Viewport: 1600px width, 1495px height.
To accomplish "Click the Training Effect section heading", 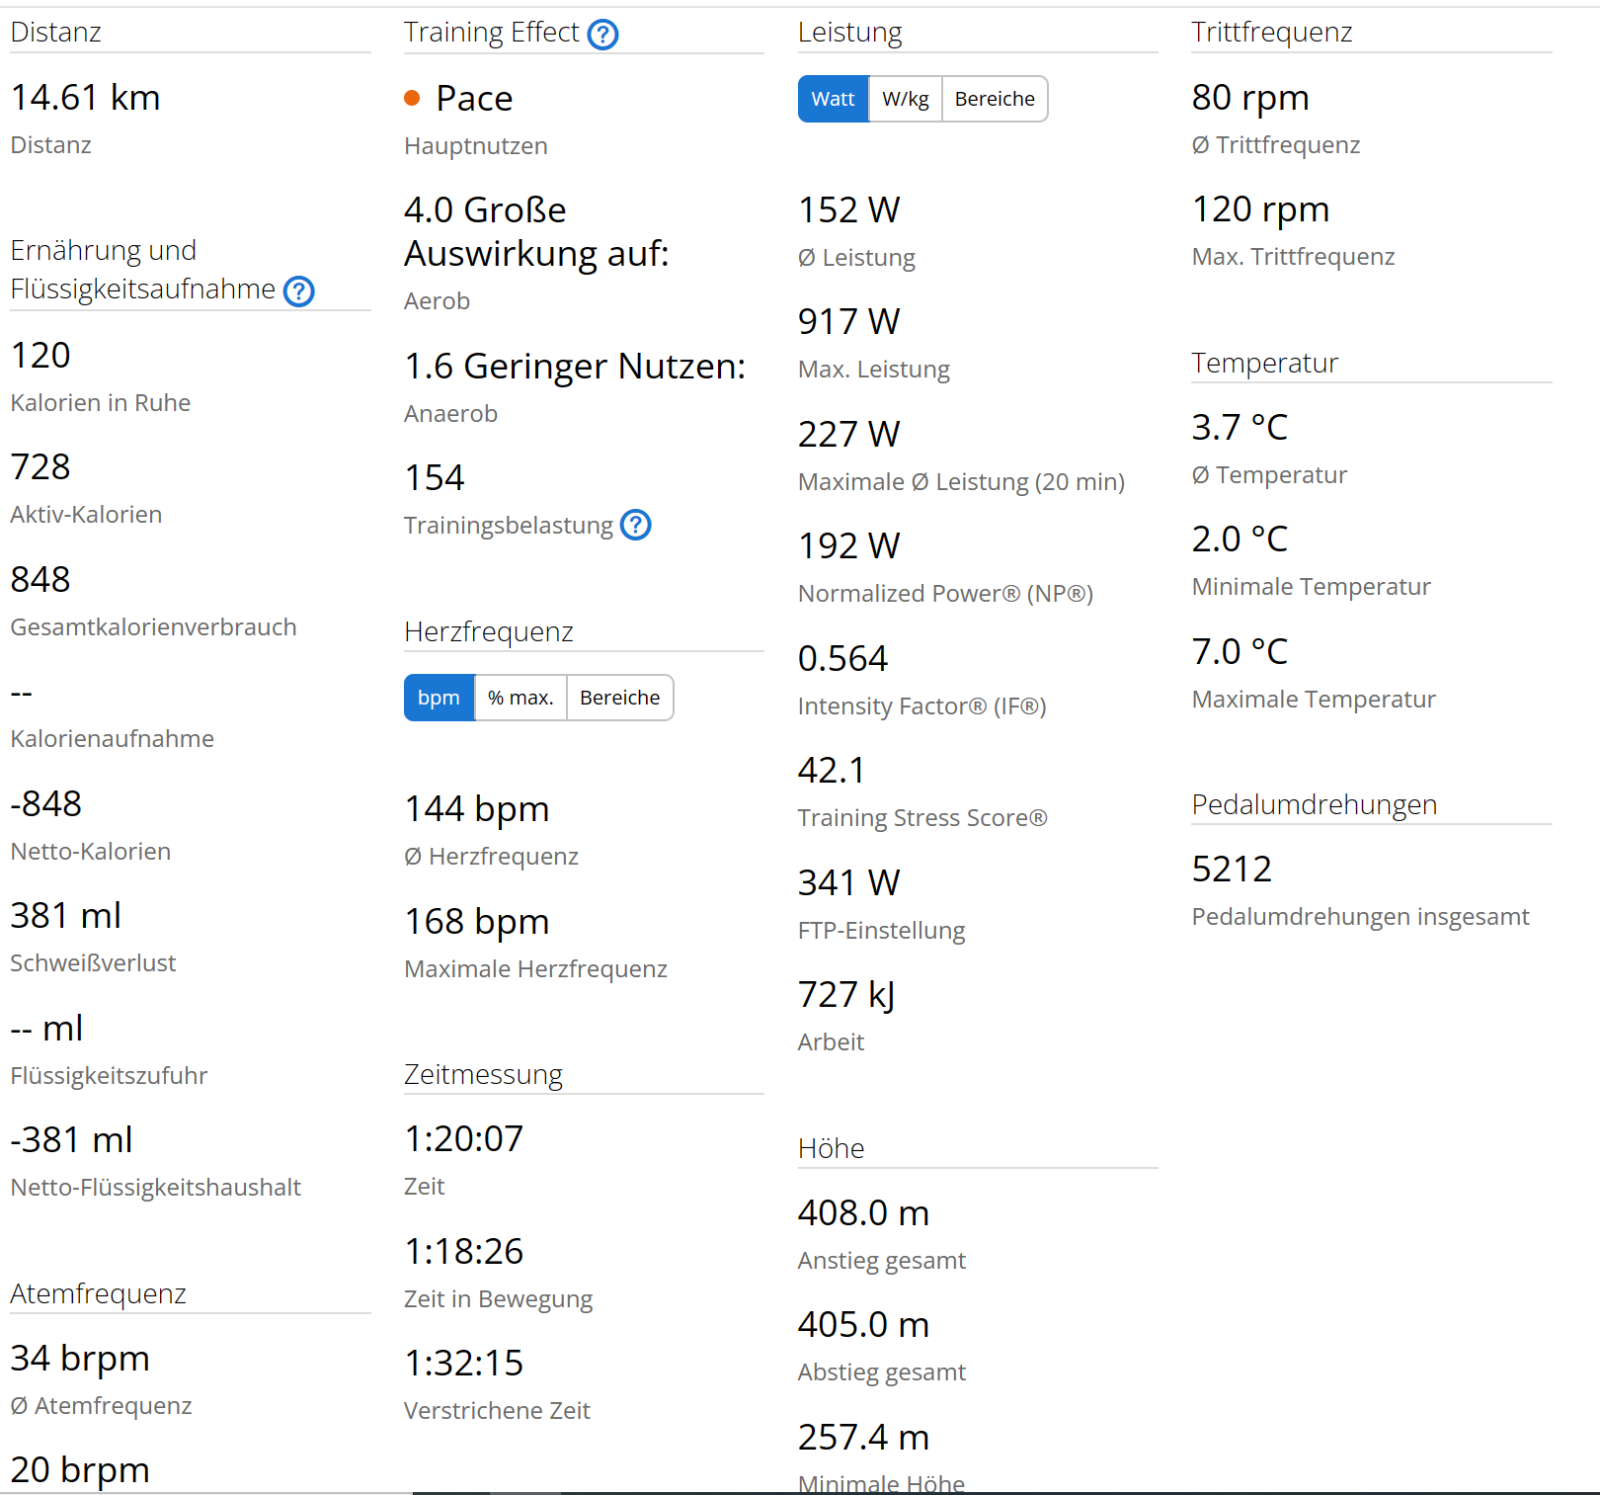I will point(491,33).
